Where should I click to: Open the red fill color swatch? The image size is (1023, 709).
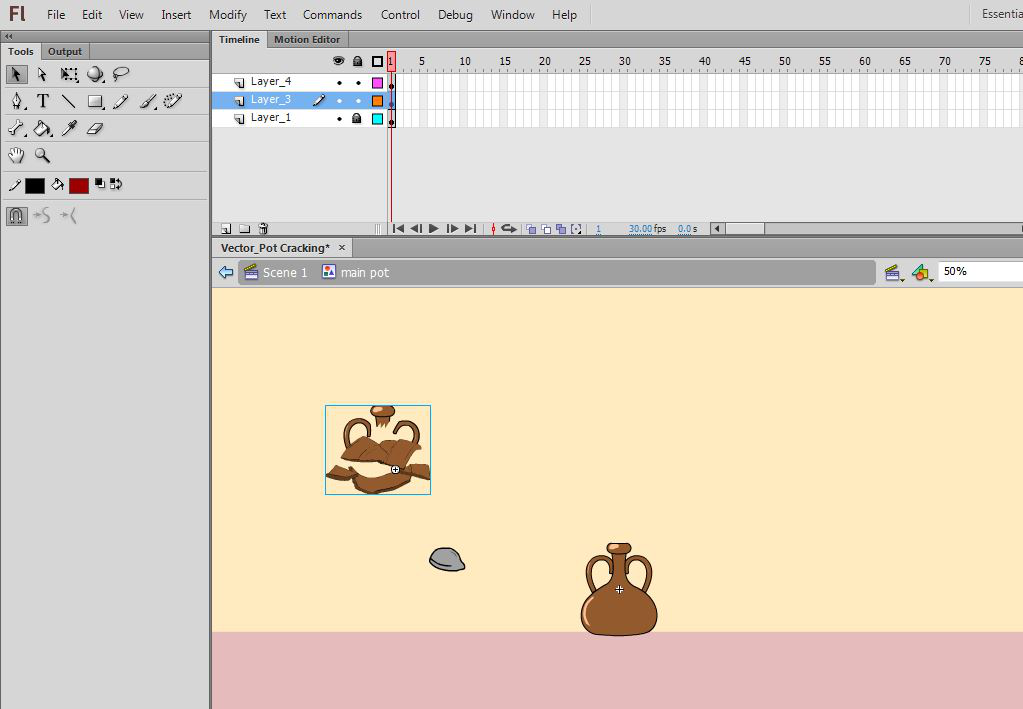pyautogui.click(x=79, y=186)
